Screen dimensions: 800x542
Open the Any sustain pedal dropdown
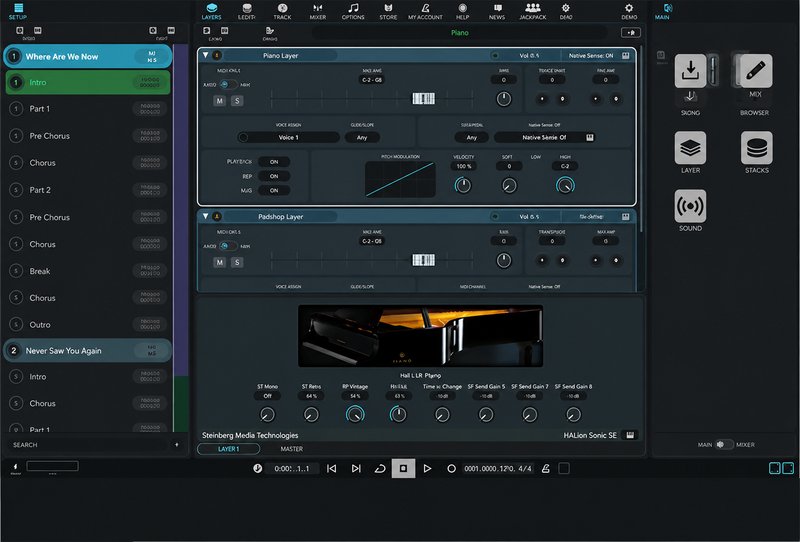471,137
